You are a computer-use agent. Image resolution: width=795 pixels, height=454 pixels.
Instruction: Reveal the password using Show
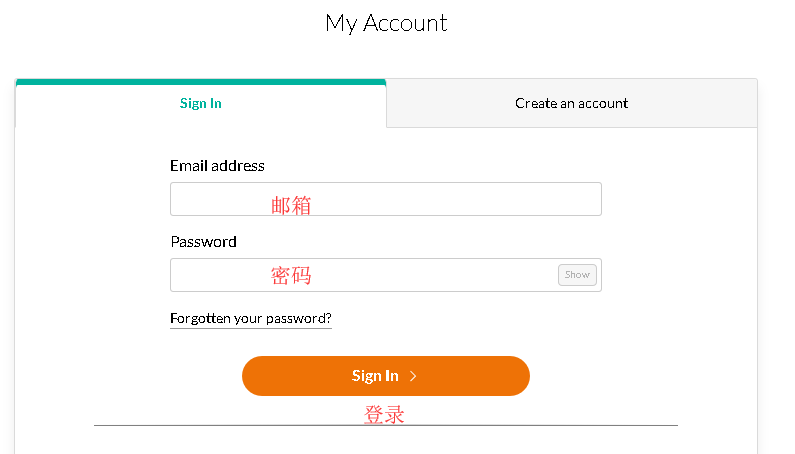pyautogui.click(x=577, y=275)
